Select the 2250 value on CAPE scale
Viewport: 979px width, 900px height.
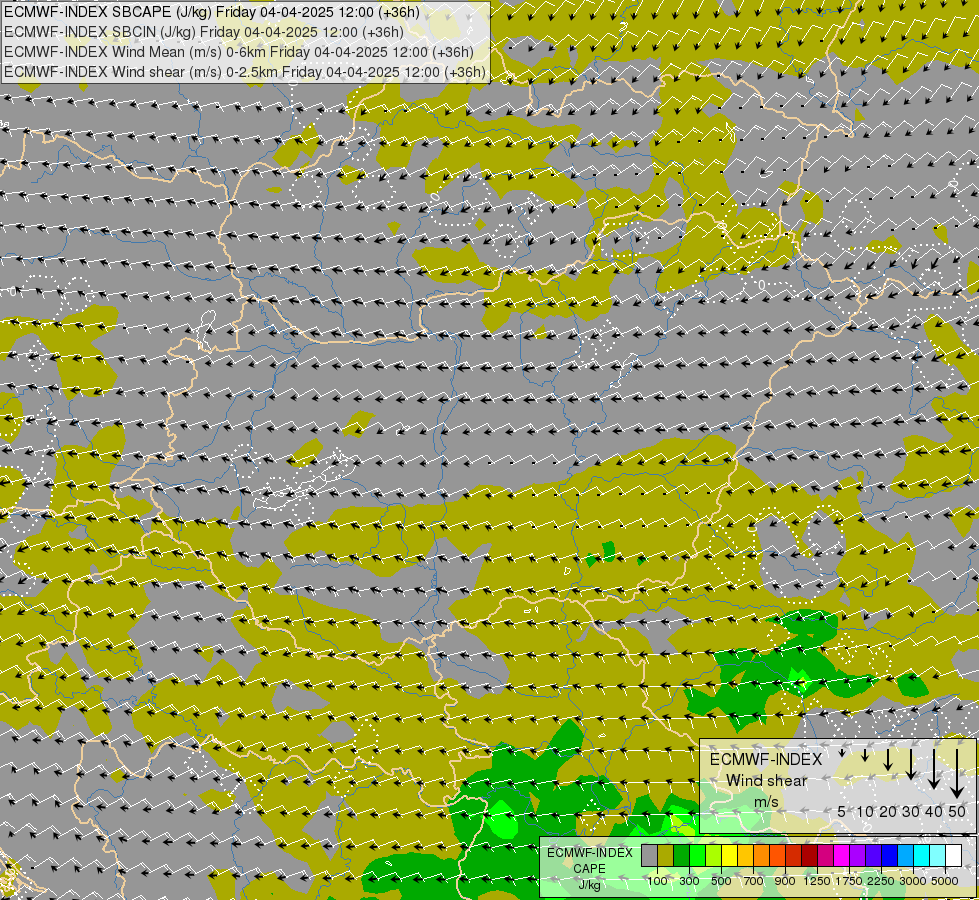click(881, 881)
